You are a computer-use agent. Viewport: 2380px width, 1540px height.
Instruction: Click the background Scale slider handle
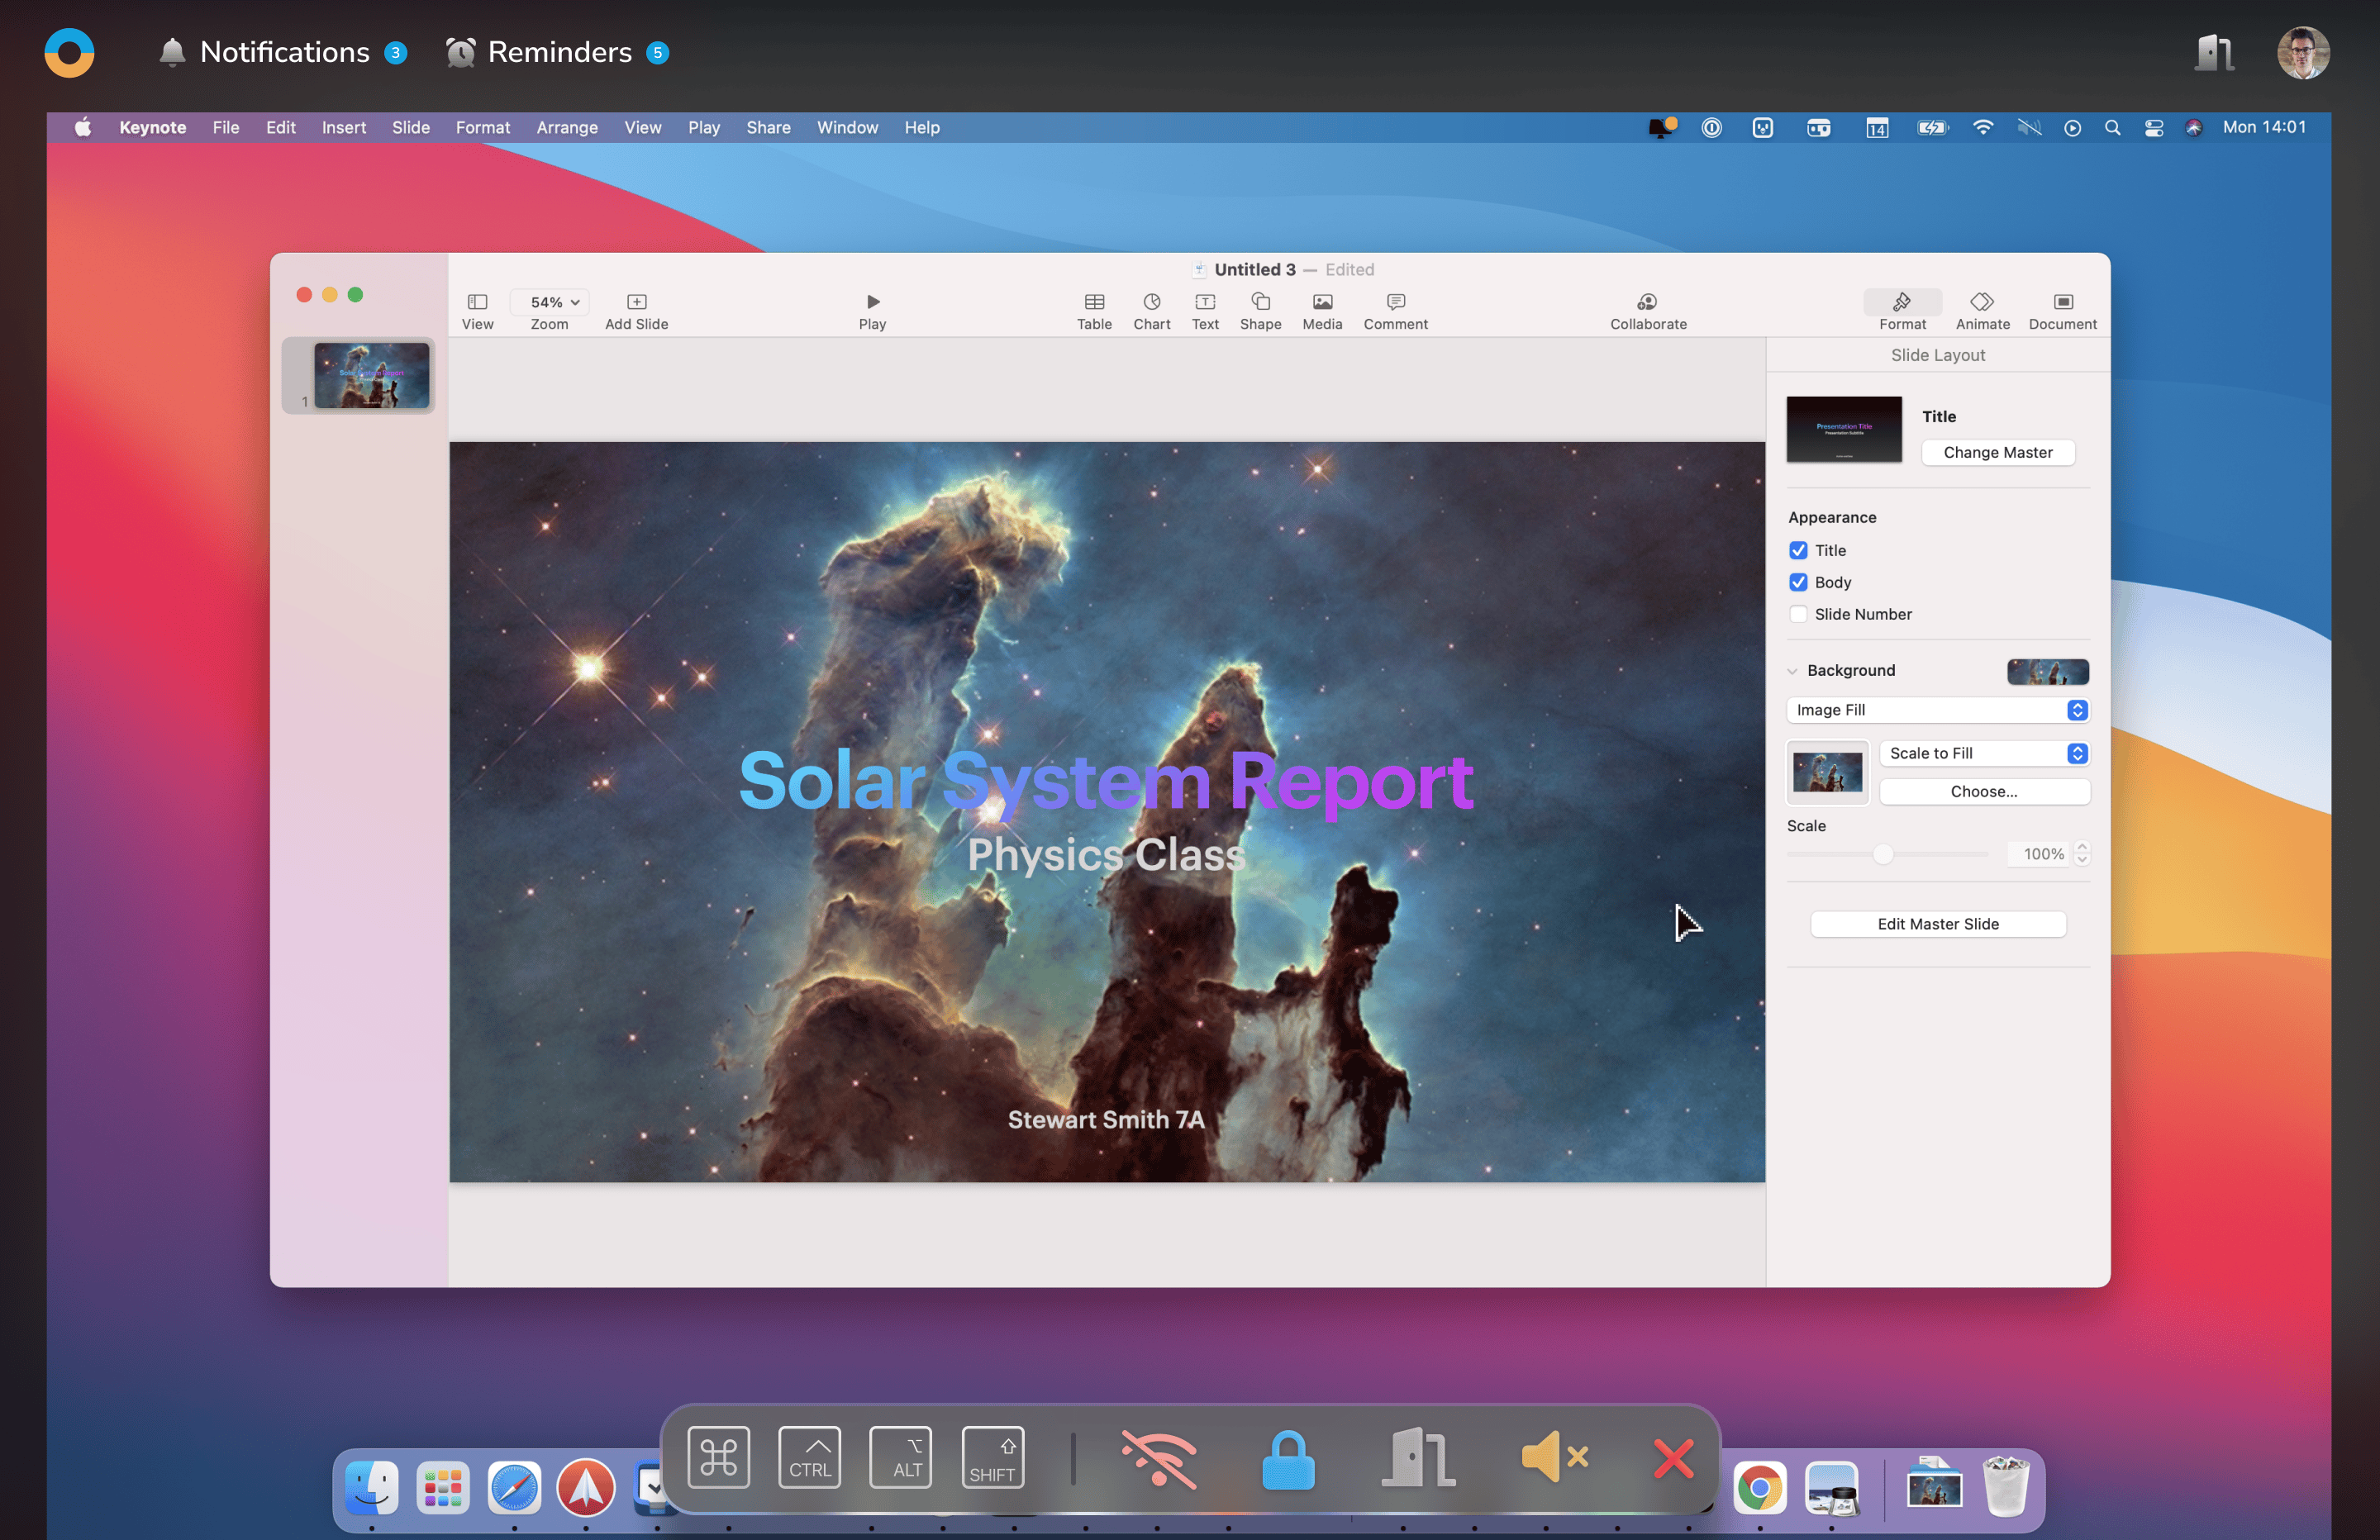[1883, 854]
